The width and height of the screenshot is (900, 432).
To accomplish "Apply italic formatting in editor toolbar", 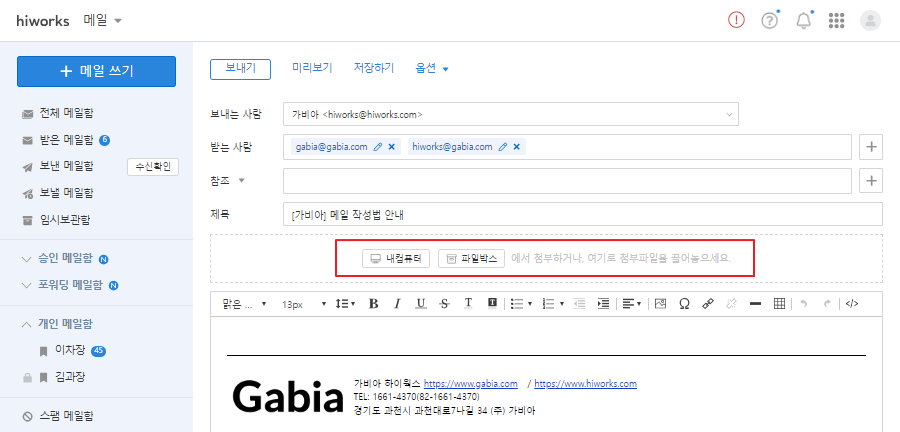I will [397, 303].
